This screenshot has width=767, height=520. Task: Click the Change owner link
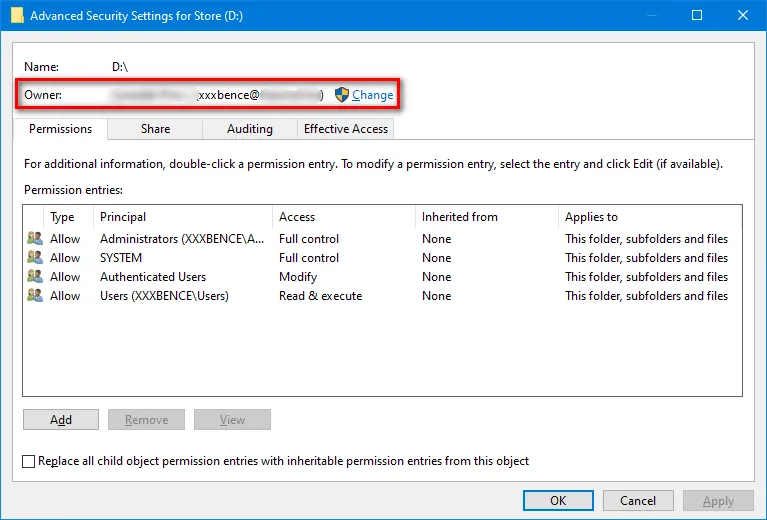373,95
